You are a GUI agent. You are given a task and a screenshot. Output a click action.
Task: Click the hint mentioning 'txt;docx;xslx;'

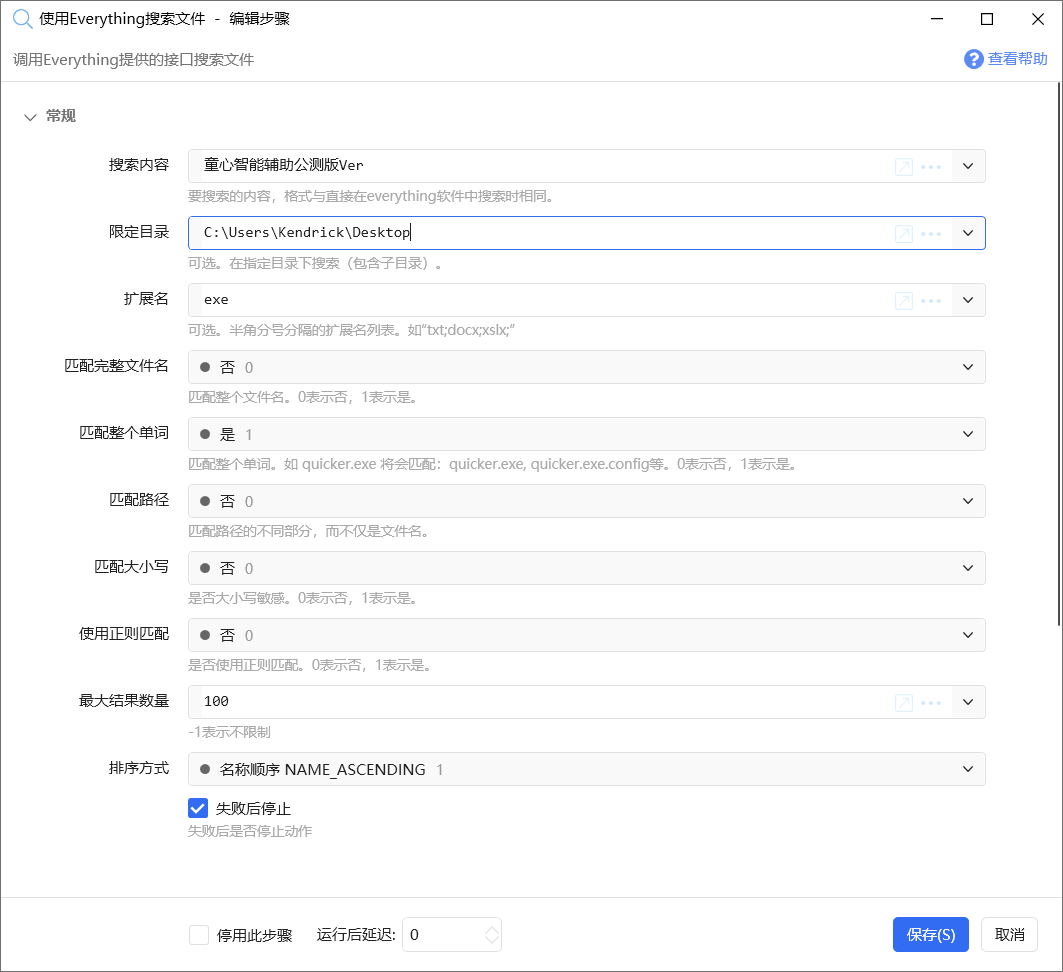352,330
